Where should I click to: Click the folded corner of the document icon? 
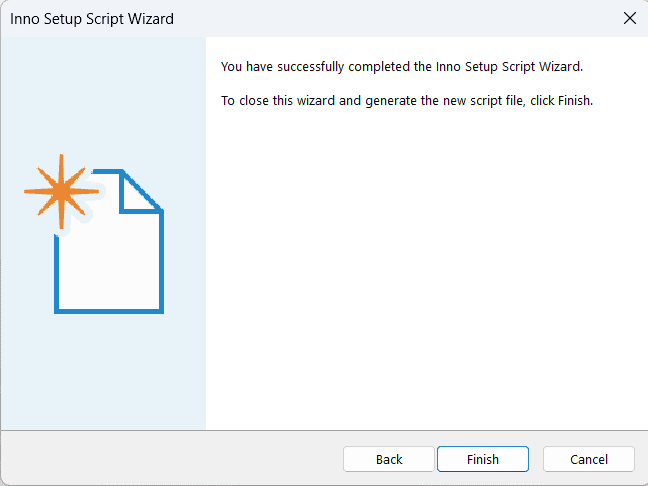pos(140,192)
